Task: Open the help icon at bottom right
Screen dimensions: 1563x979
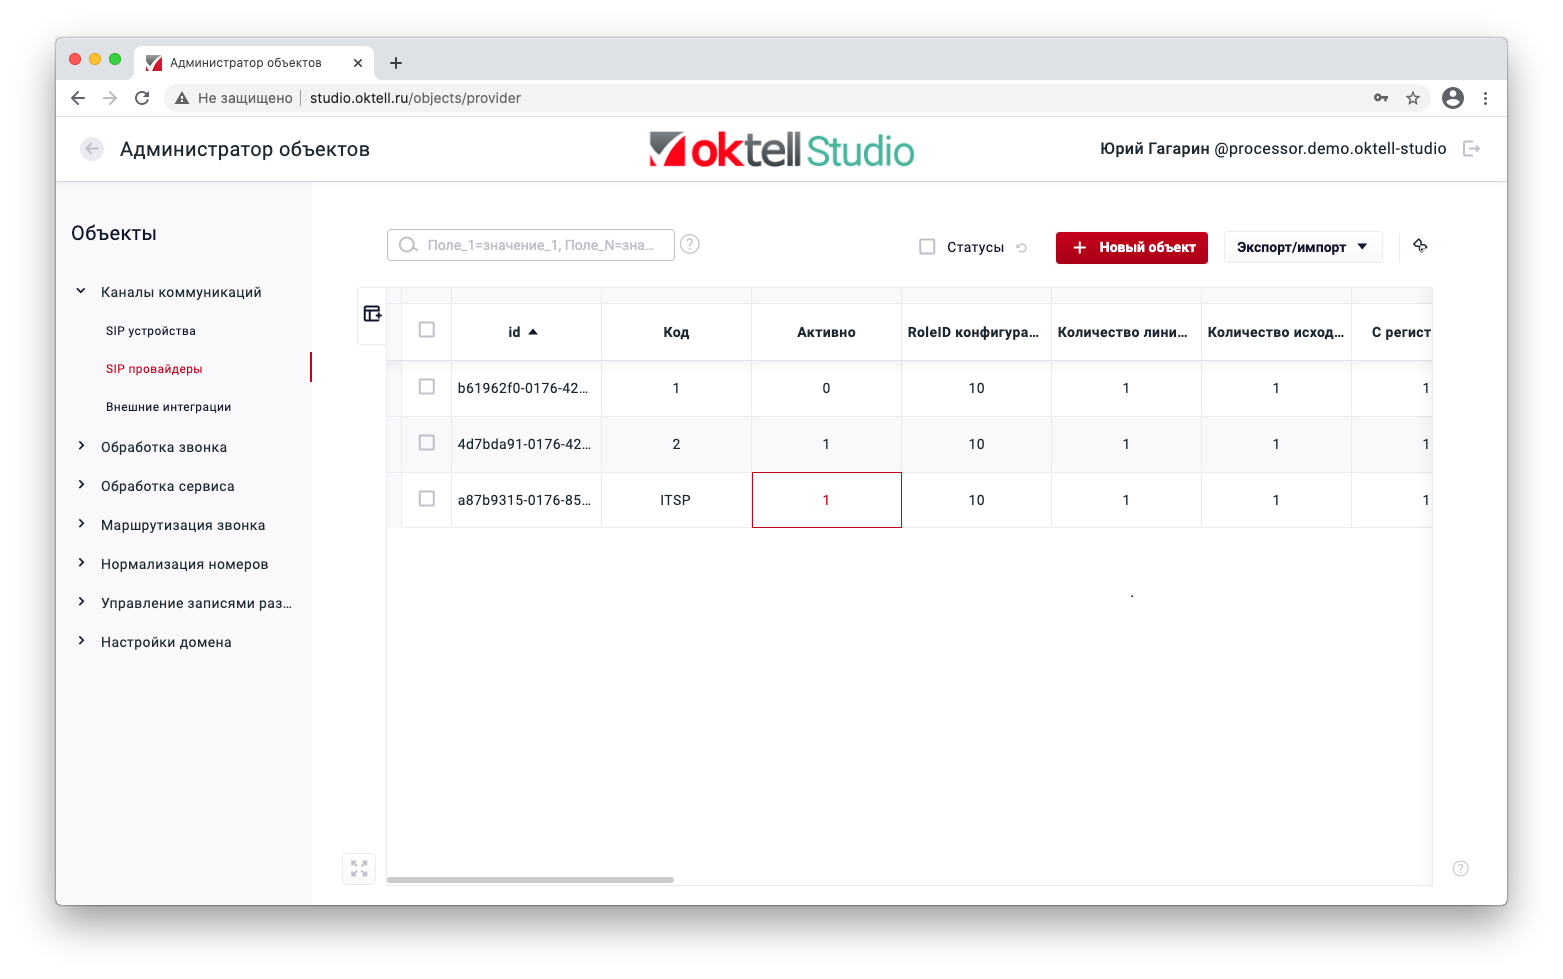Action: coord(1460,868)
